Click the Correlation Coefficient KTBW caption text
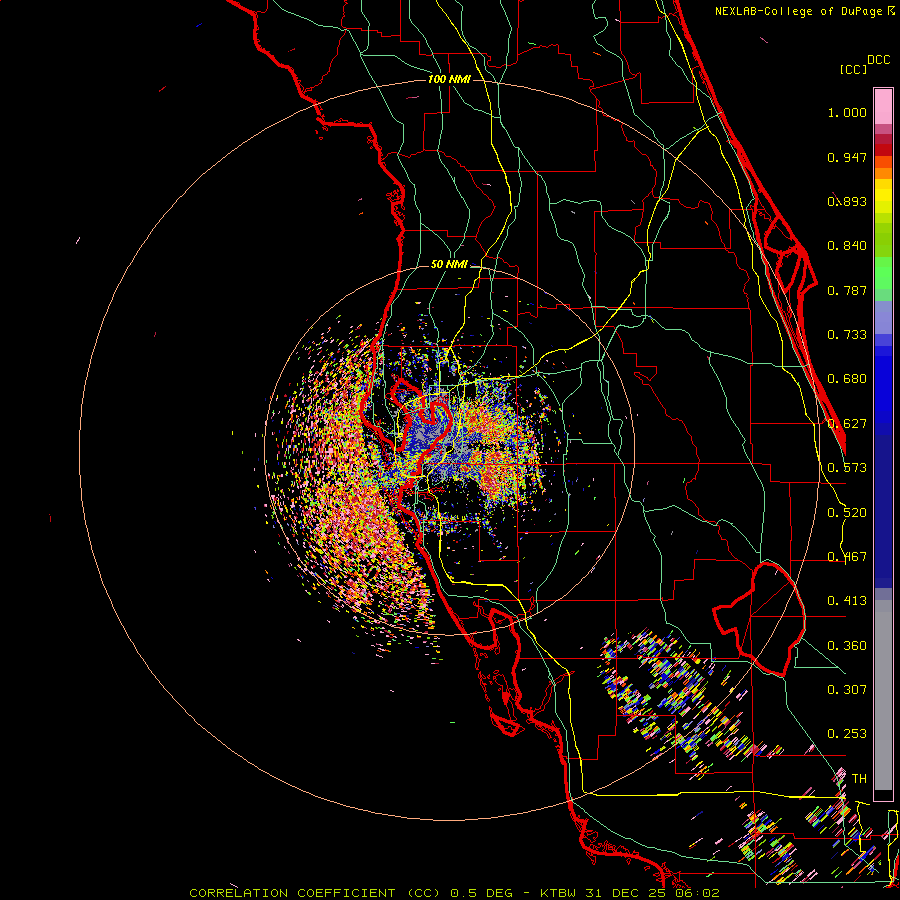 click(454, 893)
